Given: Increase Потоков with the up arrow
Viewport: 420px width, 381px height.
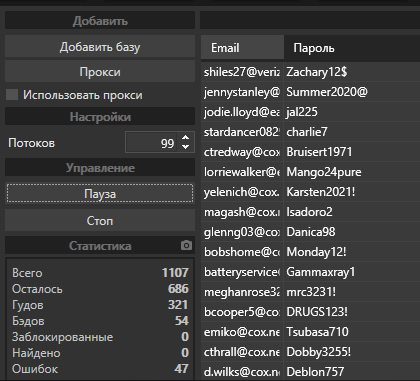Looking at the screenshot, I should pyautogui.click(x=186, y=138).
